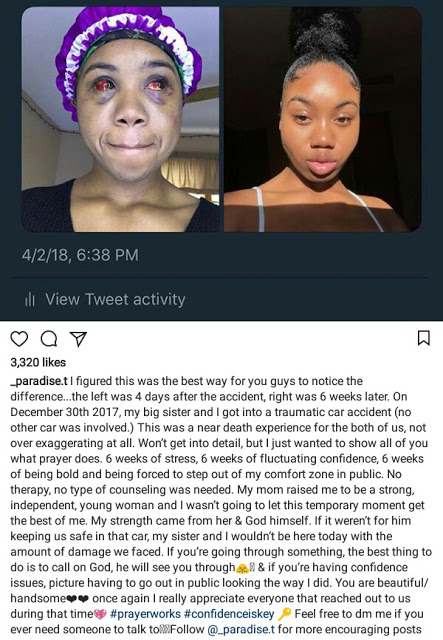Share the post using the paper plane icon

click(x=78, y=339)
